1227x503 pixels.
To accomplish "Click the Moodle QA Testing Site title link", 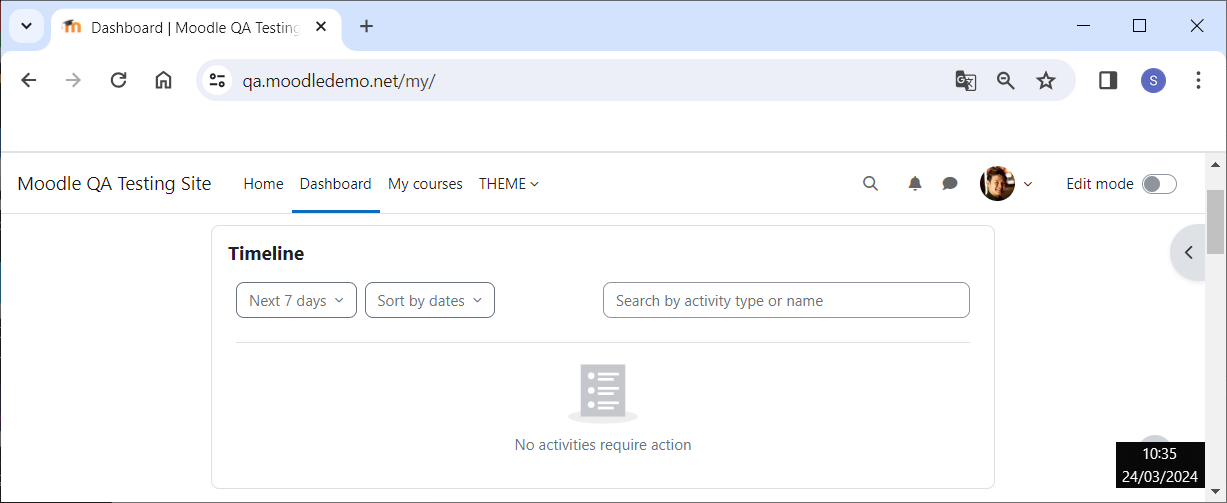I will tap(114, 184).
